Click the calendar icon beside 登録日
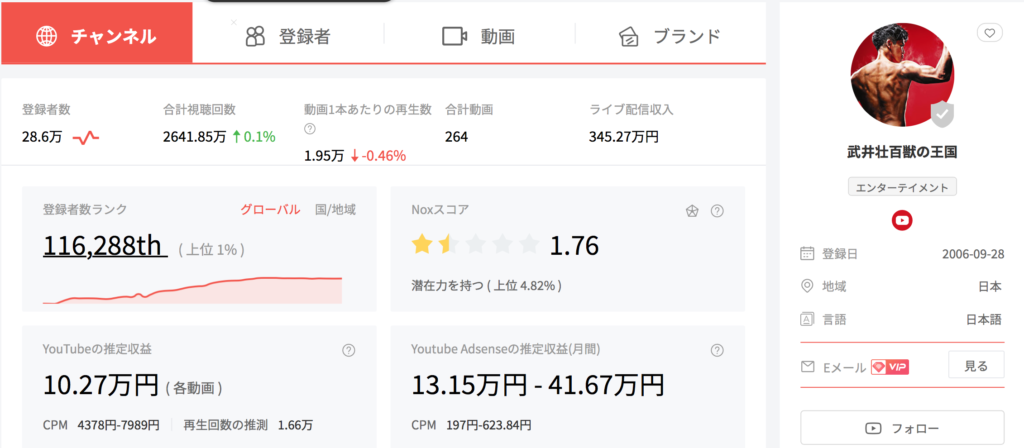This screenshot has width=1024, height=448. 807,253
